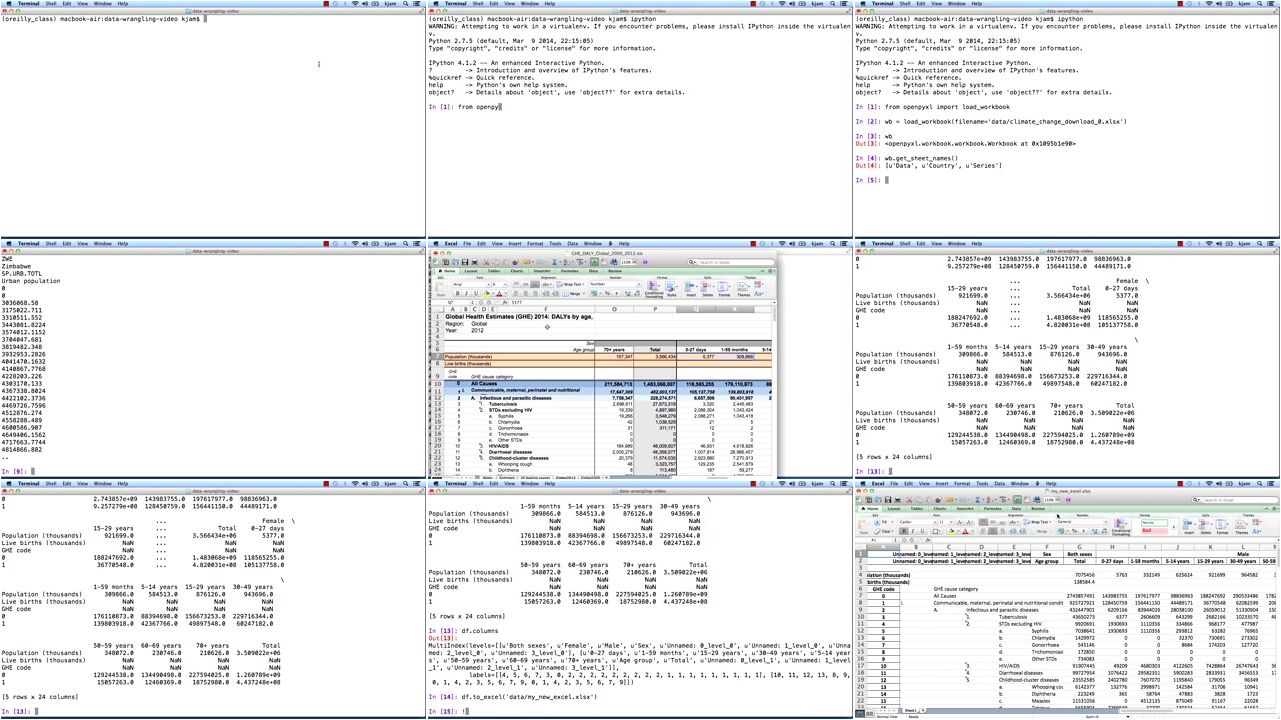Open font size box in my_new_excel.xlsx
1281x720 pixels.
tap(946, 522)
